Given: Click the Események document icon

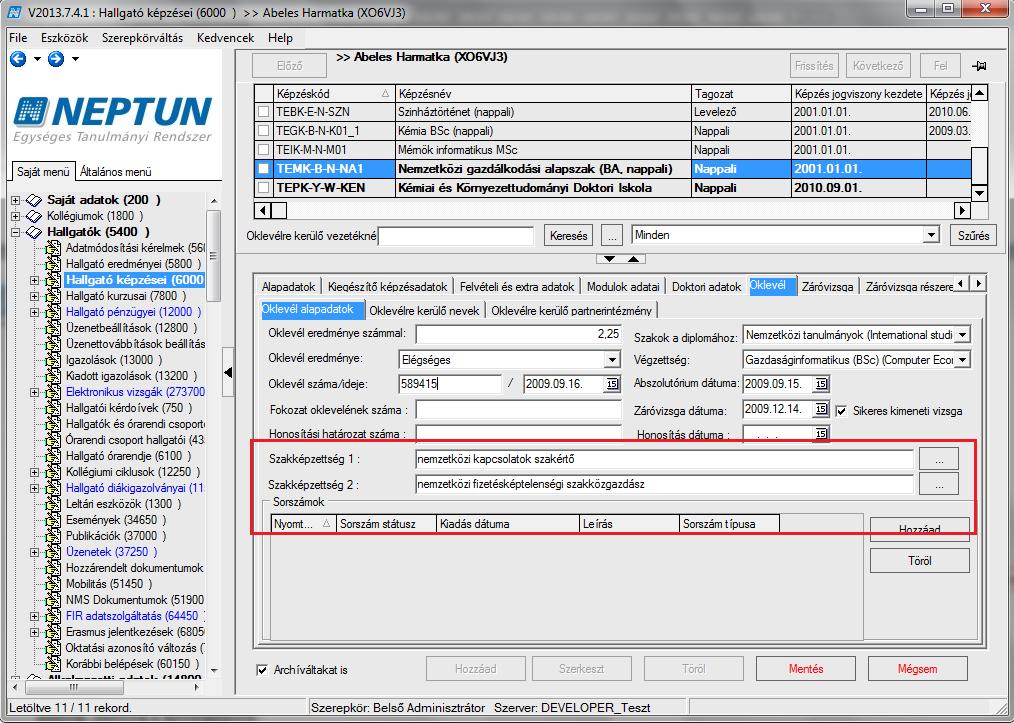Looking at the screenshot, I should coord(53,520).
